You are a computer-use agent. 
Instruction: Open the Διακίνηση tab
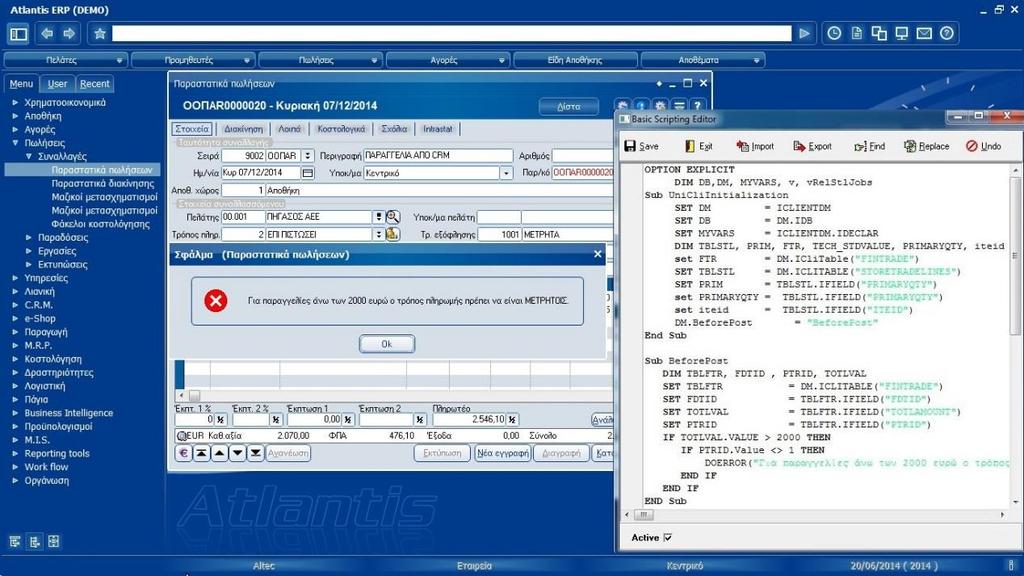coord(243,129)
